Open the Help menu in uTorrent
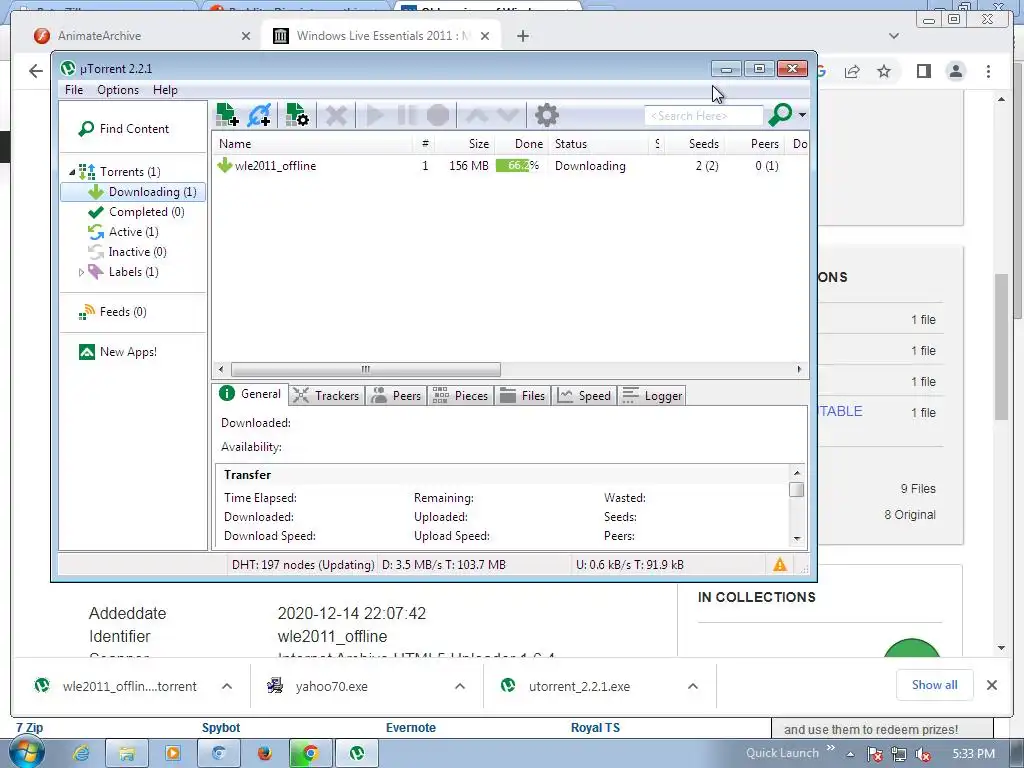The image size is (1024, 768). point(165,90)
